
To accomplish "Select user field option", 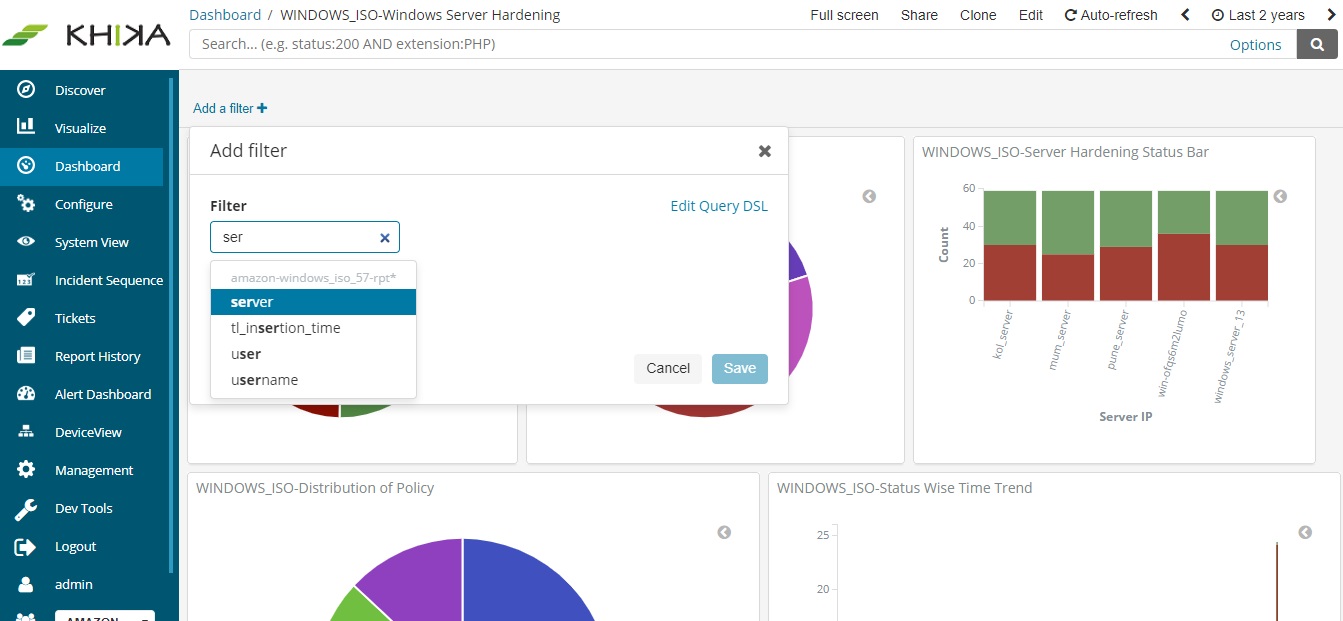I will [313, 354].
